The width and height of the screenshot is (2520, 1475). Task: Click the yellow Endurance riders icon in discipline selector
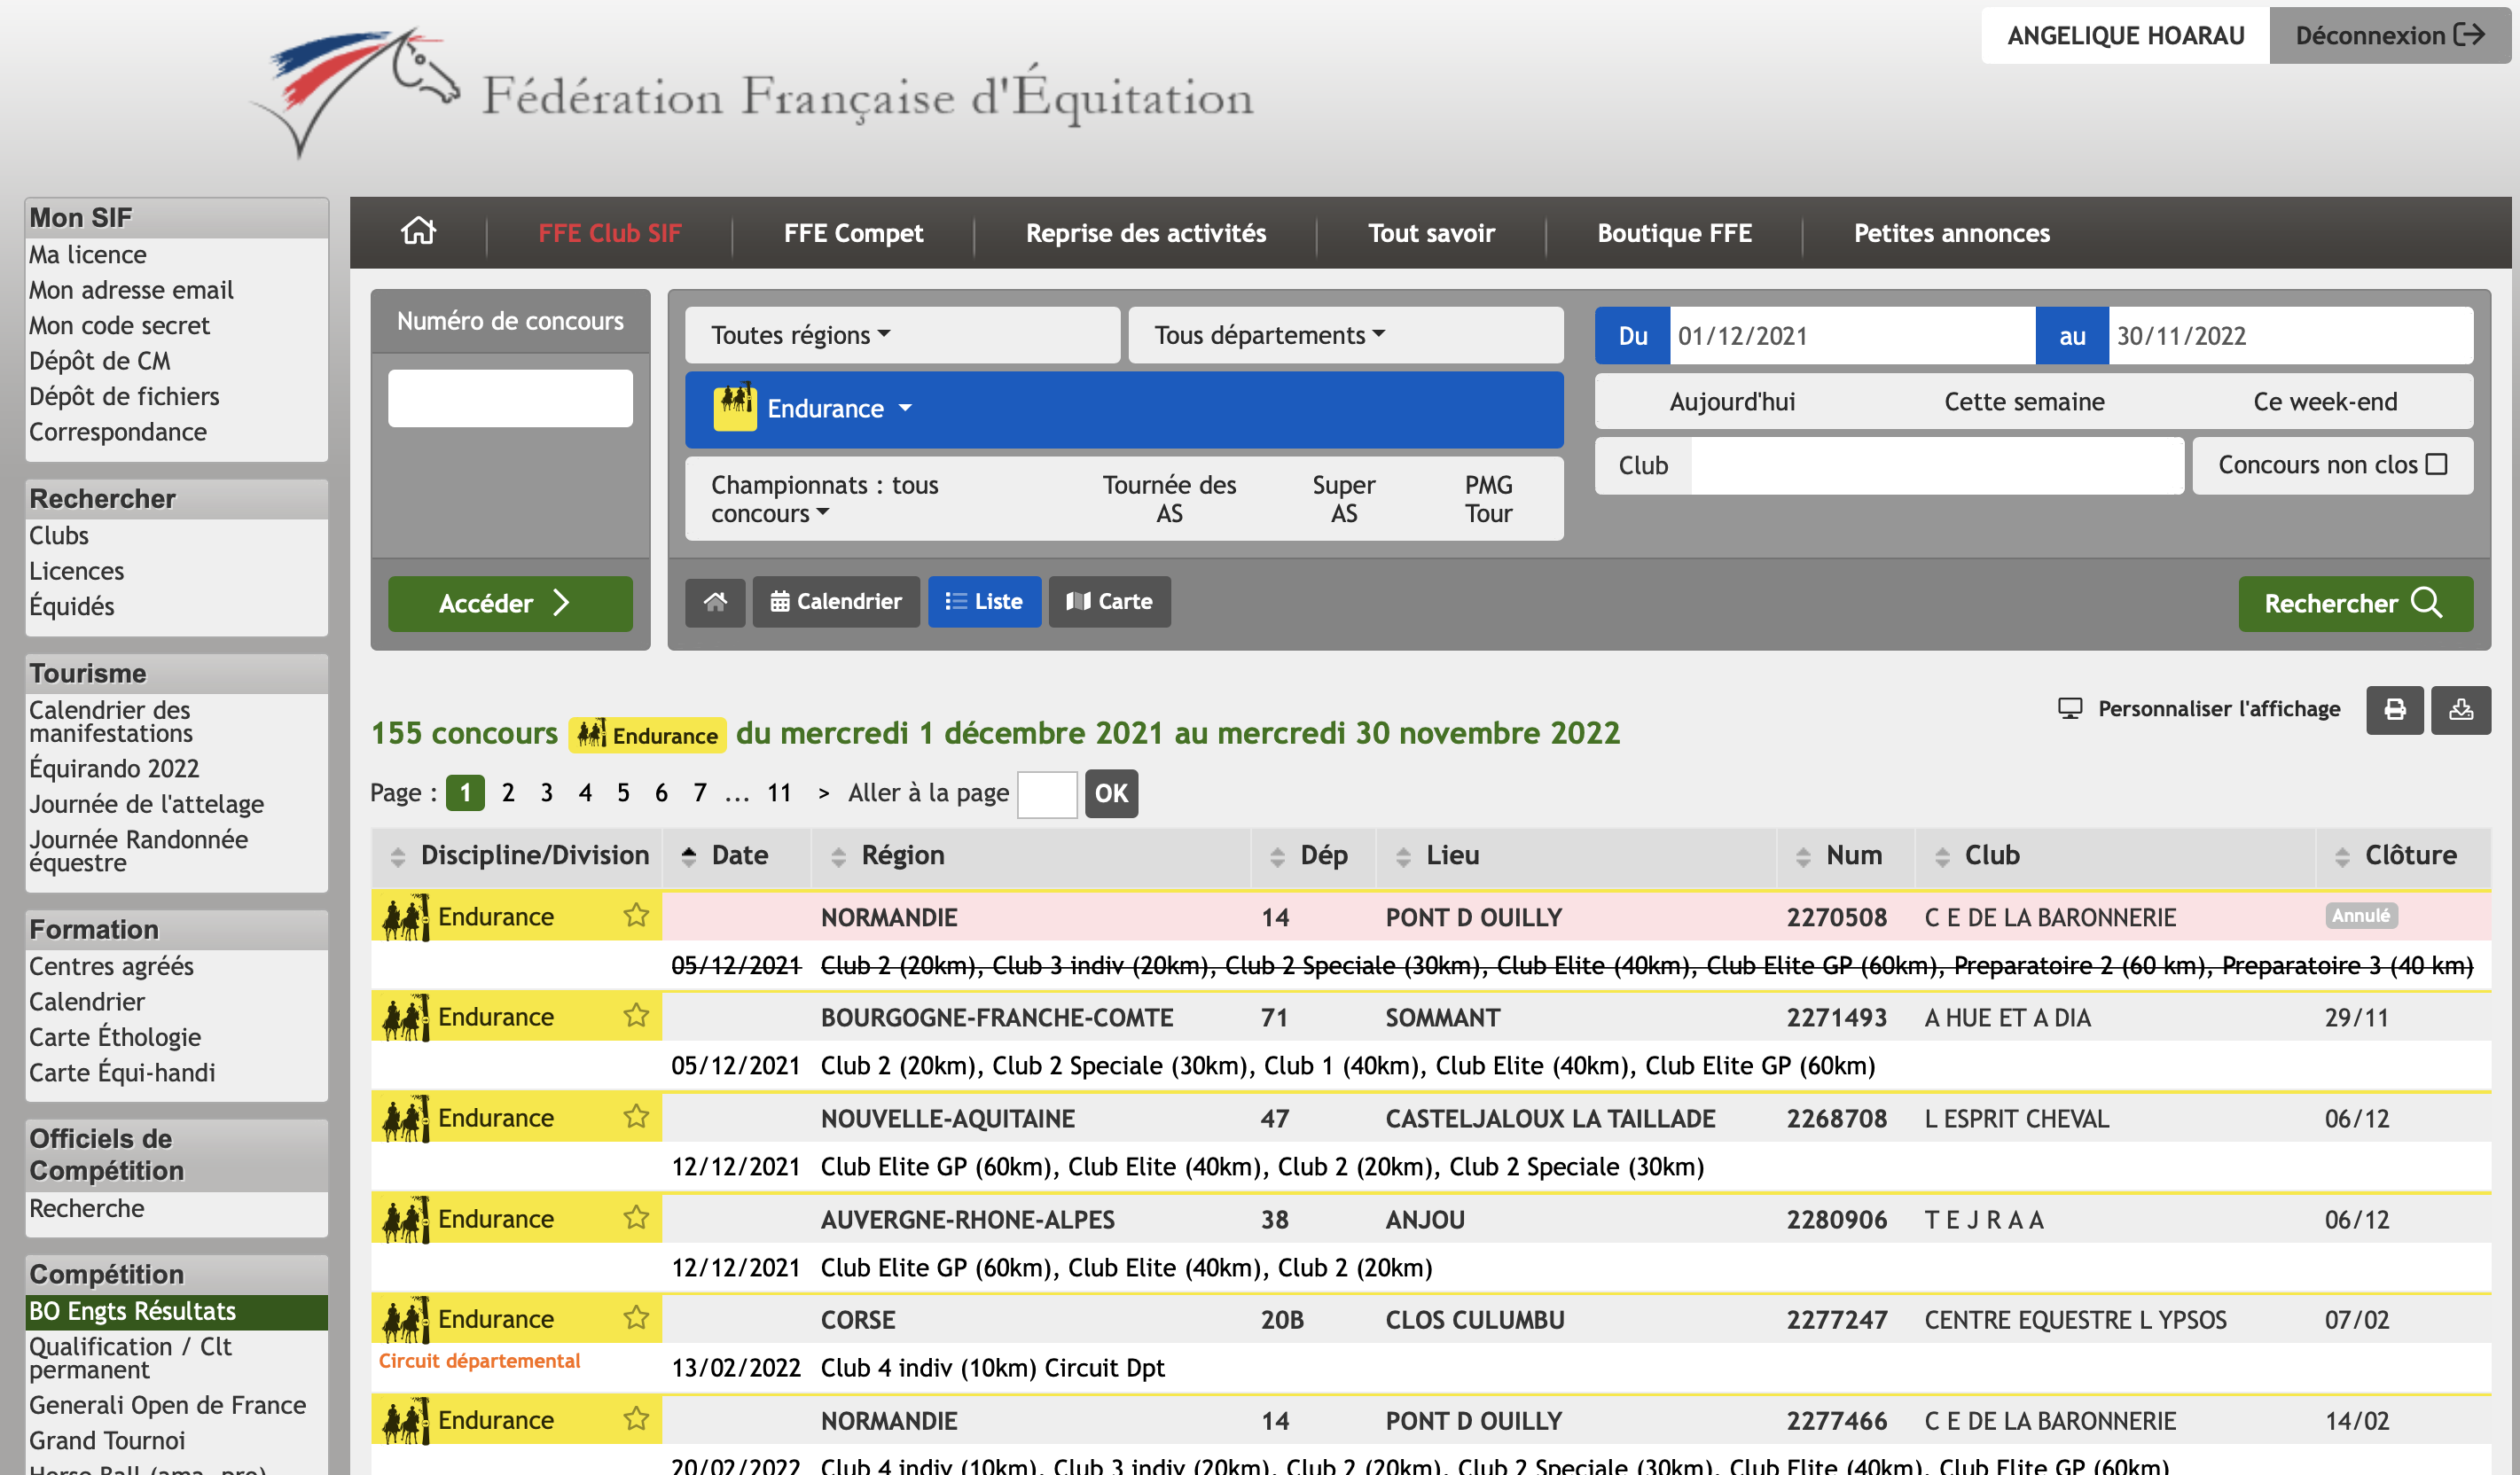(x=735, y=407)
